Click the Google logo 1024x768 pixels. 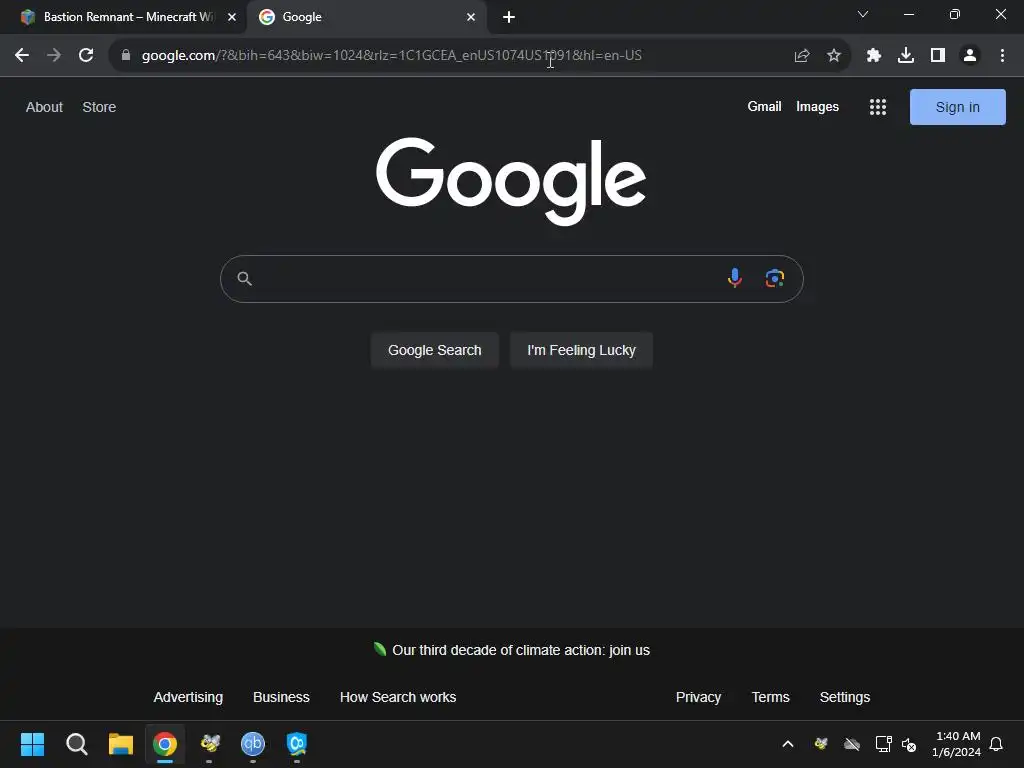pos(511,181)
